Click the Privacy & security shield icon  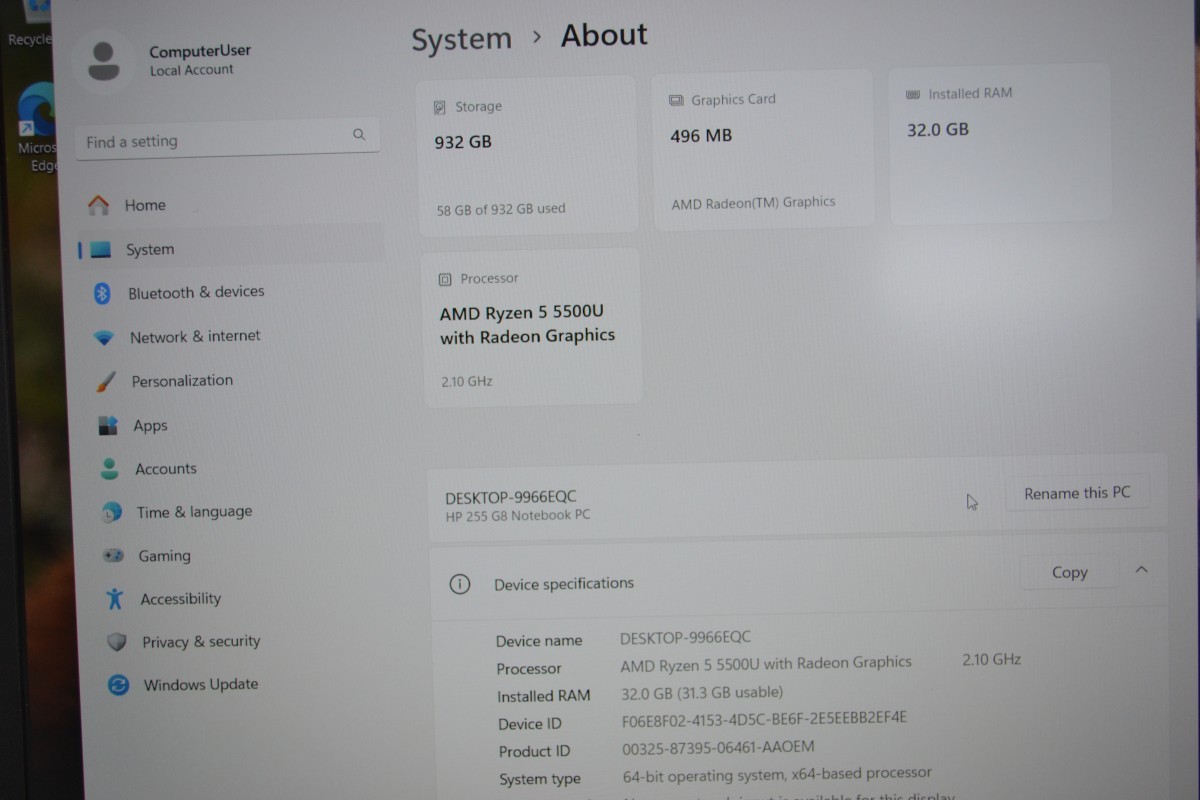tap(117, 642)
